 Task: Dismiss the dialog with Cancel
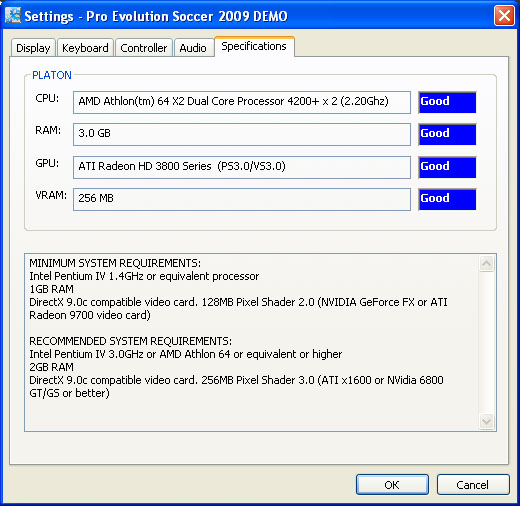(473, 484)
